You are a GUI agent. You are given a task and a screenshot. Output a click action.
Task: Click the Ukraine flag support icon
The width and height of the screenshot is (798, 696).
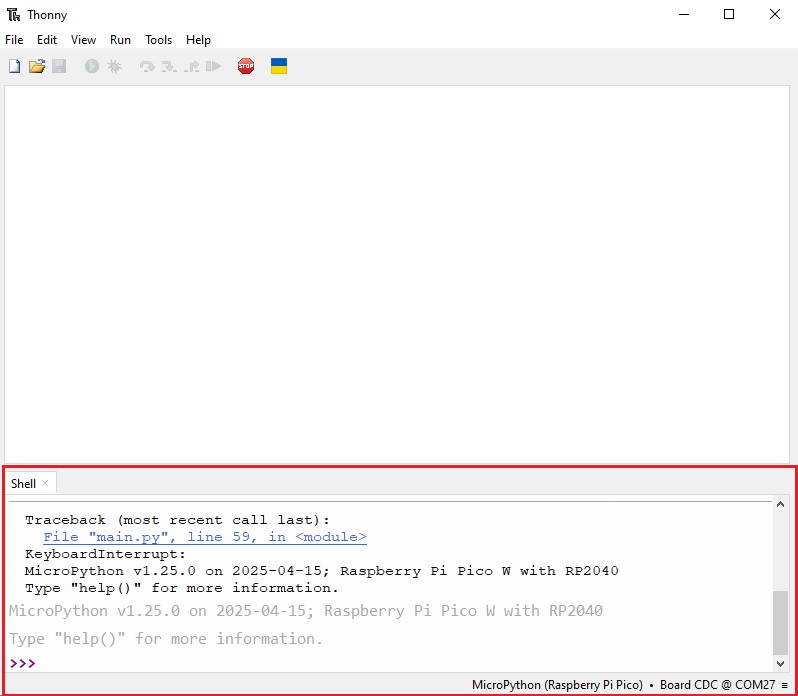tap(279, 66)
